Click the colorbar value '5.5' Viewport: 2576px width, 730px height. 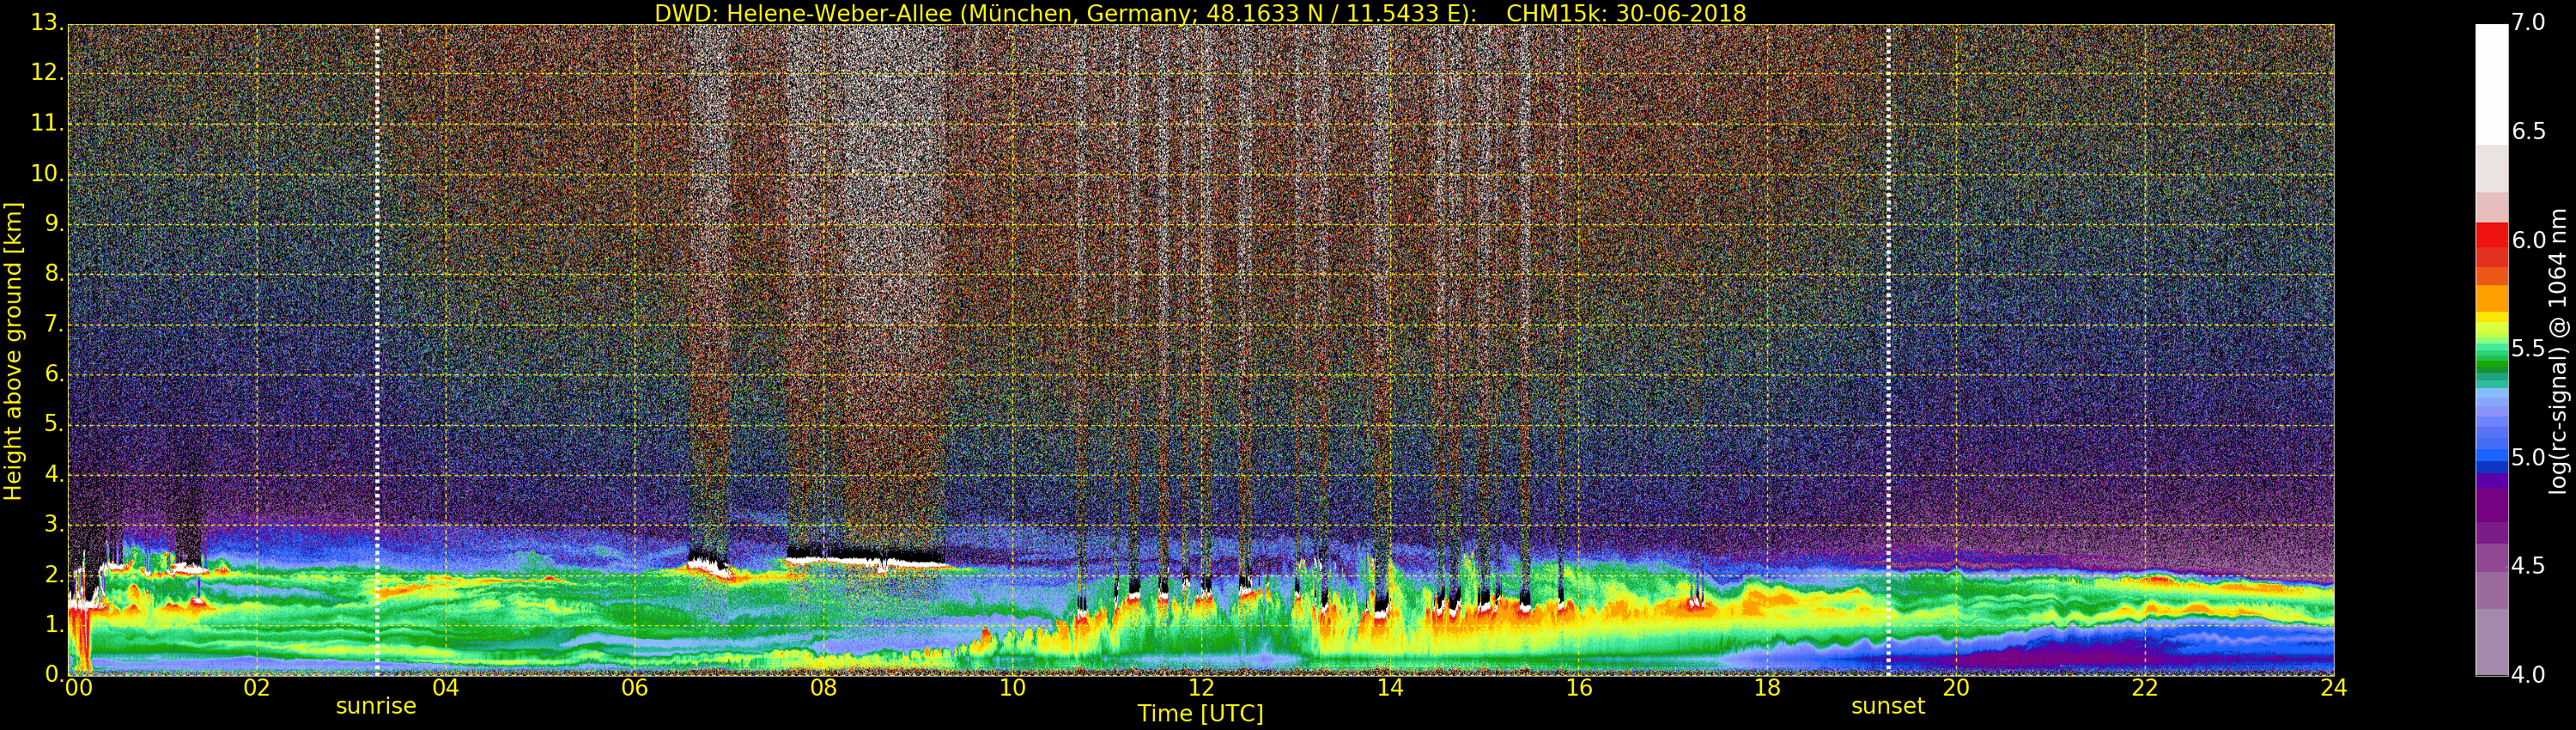click(x=2528, y=348)
